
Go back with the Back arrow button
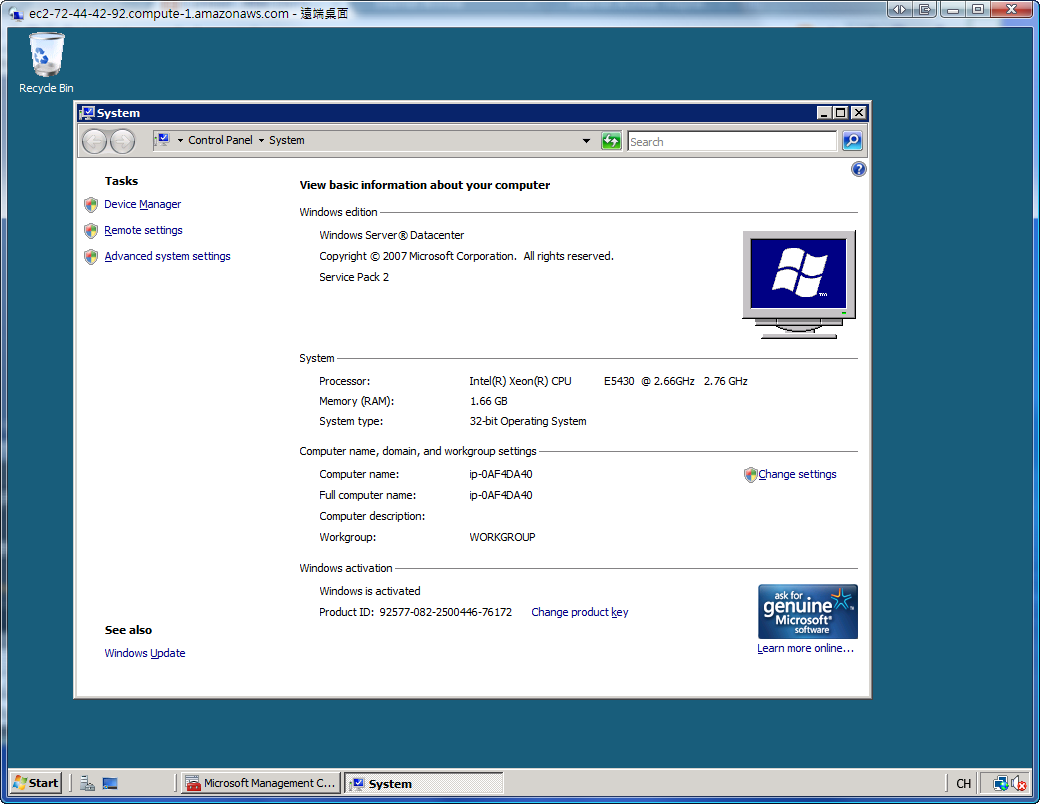point(94,141)
